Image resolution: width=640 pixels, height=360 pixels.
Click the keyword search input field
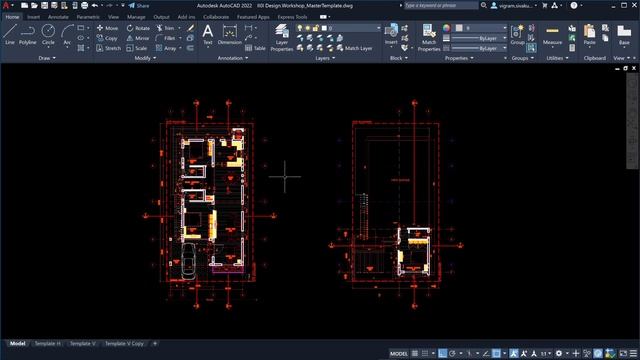[x=441, y=6]
